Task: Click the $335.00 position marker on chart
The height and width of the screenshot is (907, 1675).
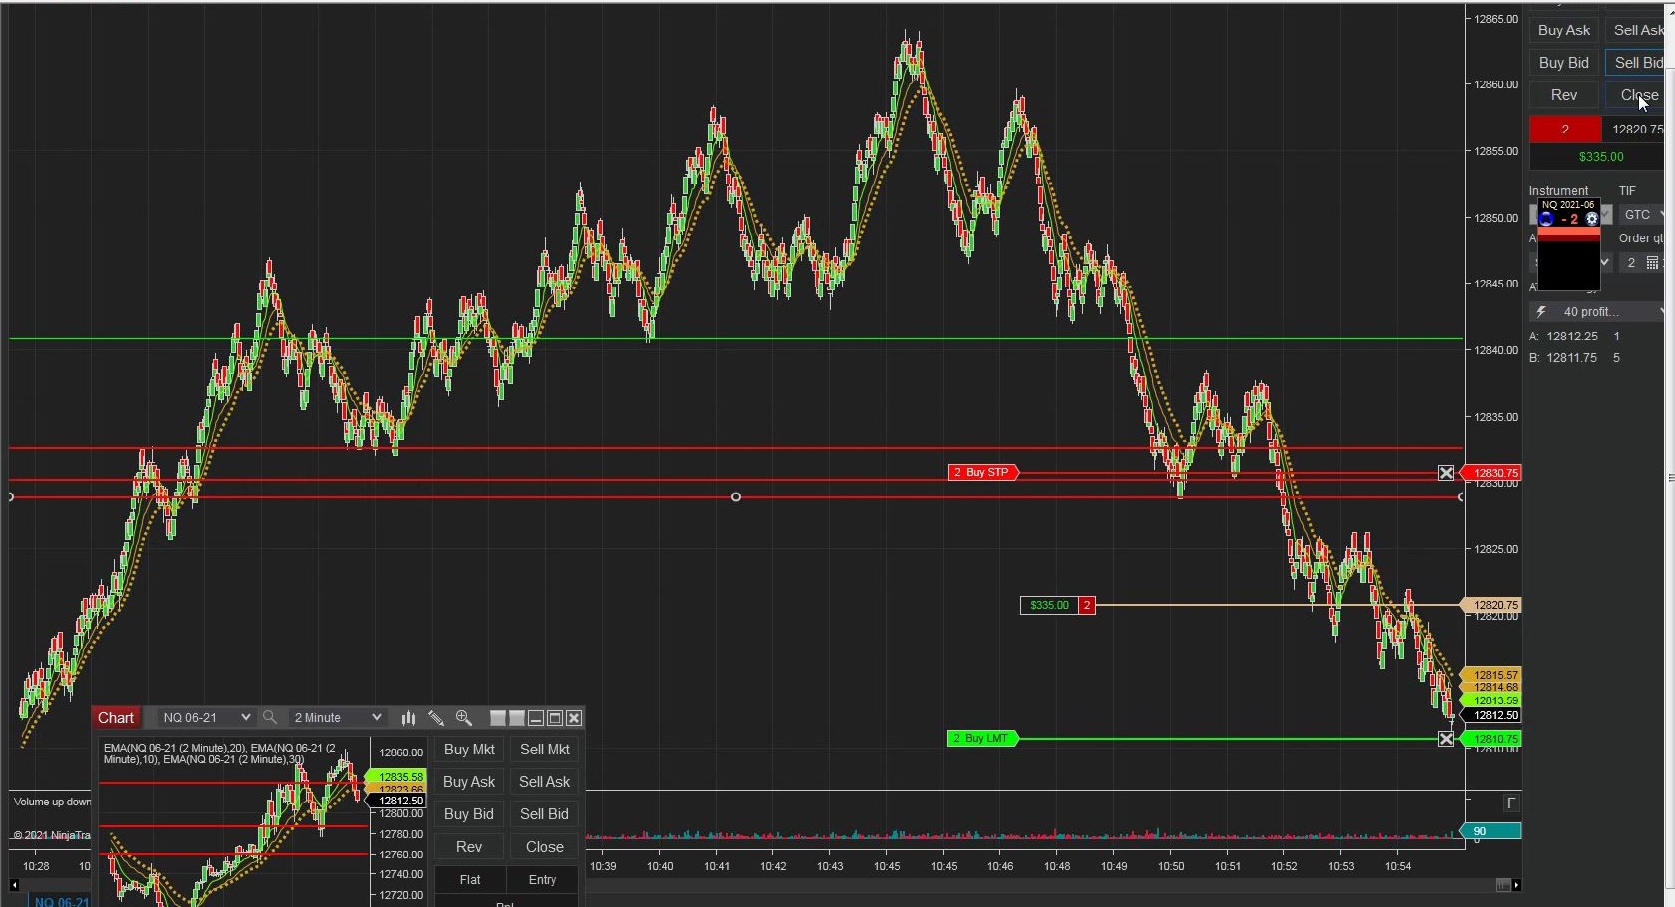Action: point(1049,605)
